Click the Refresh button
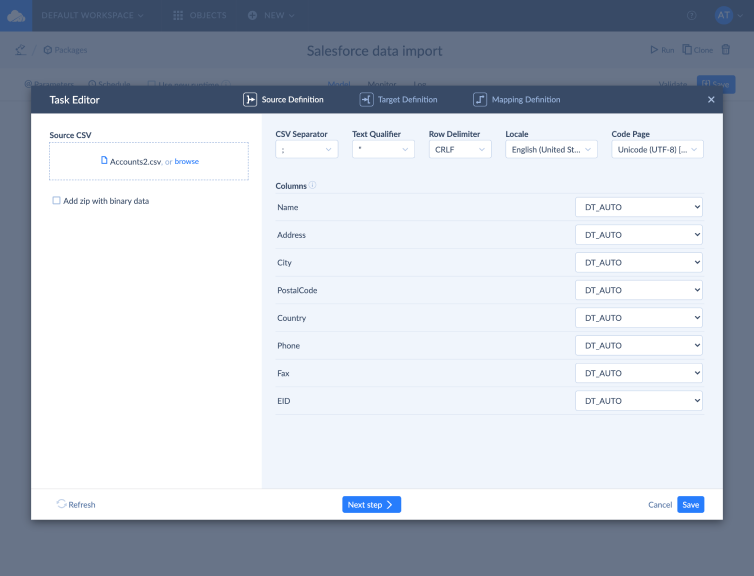 coord(76,504)
